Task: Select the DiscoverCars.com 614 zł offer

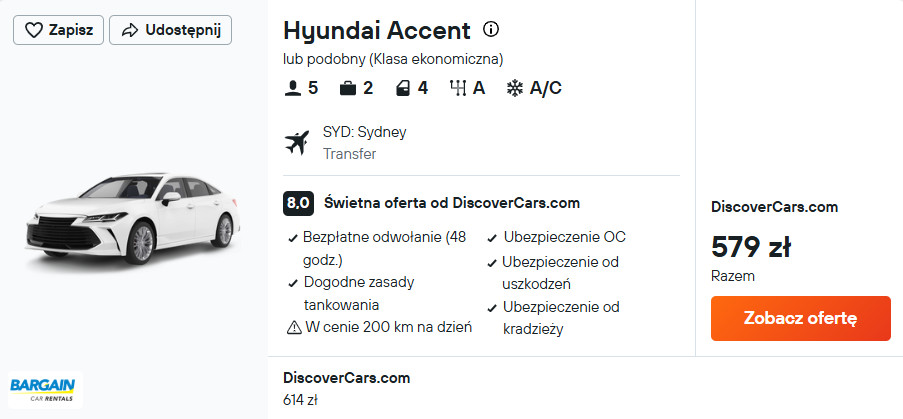Action: coord(347,389)
